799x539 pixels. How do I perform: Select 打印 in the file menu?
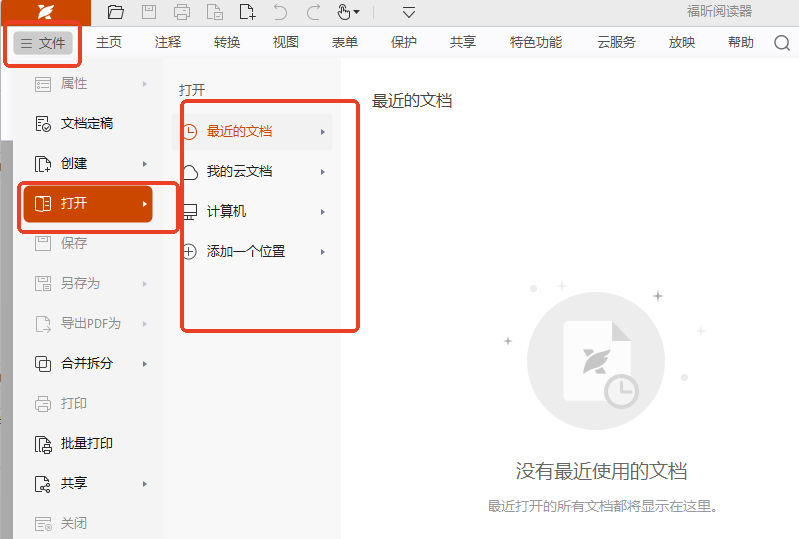pos(88,403)
